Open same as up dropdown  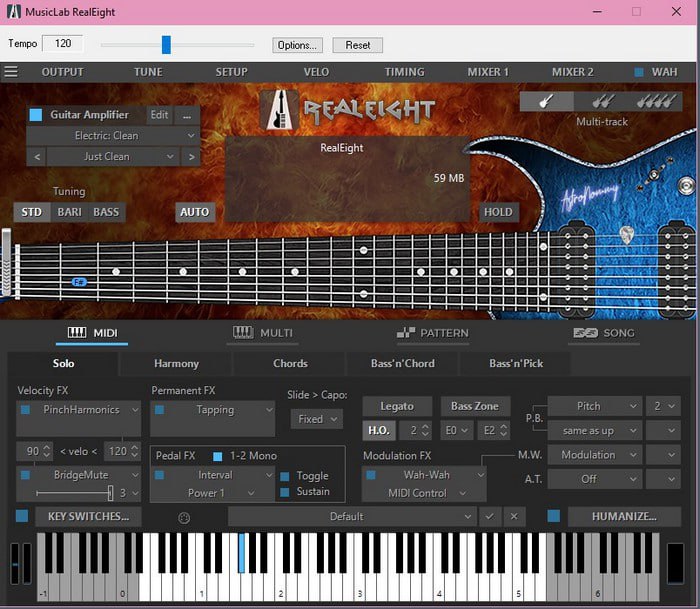tap(594, 431)
